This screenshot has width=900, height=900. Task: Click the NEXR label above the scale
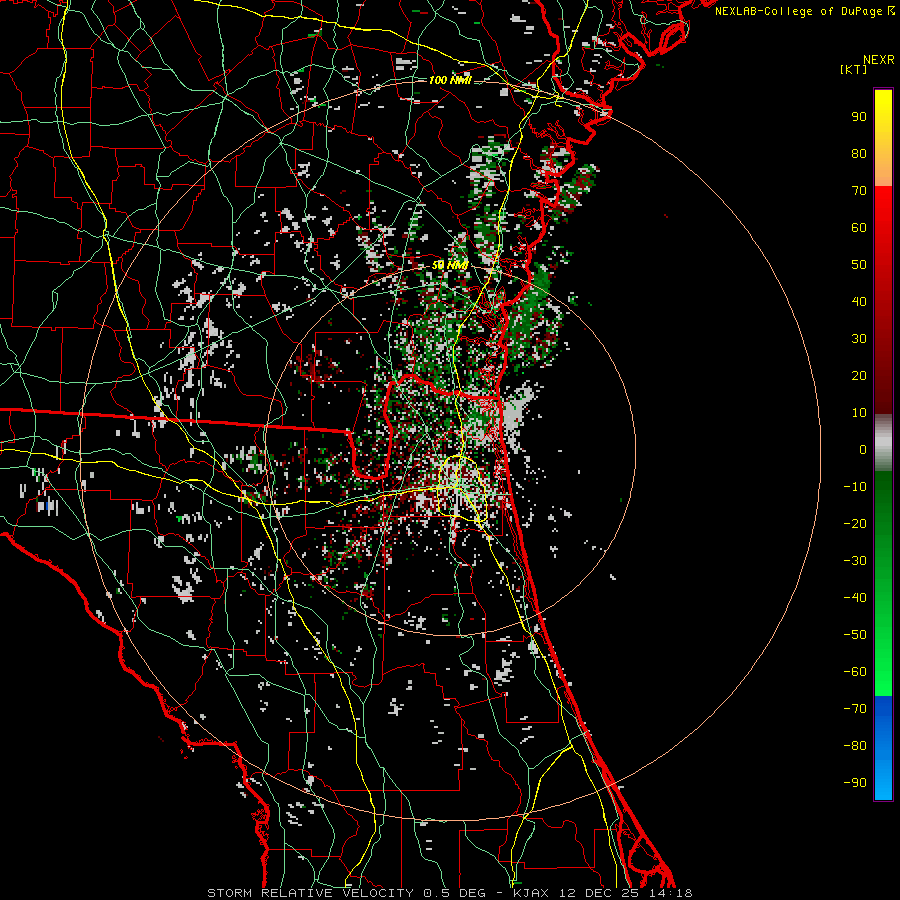click(x=879, y=60)
